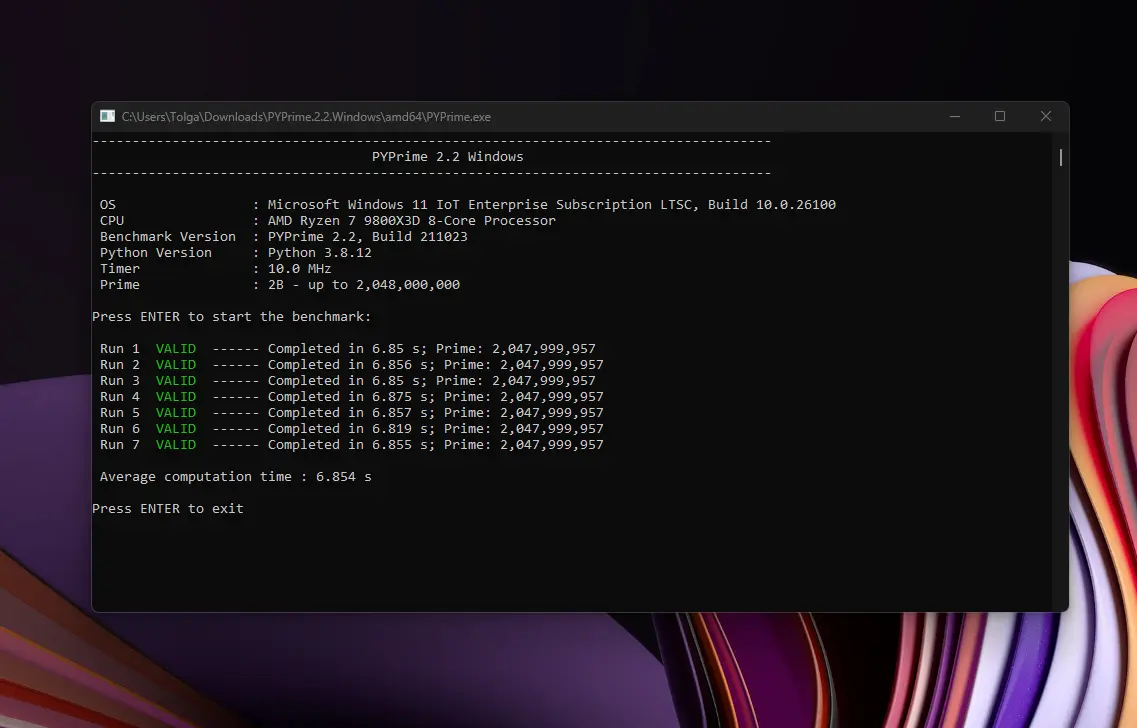Click the Run 6 result of 6.819 s
The image size is (1137, 728).
[x=352, y=429]
